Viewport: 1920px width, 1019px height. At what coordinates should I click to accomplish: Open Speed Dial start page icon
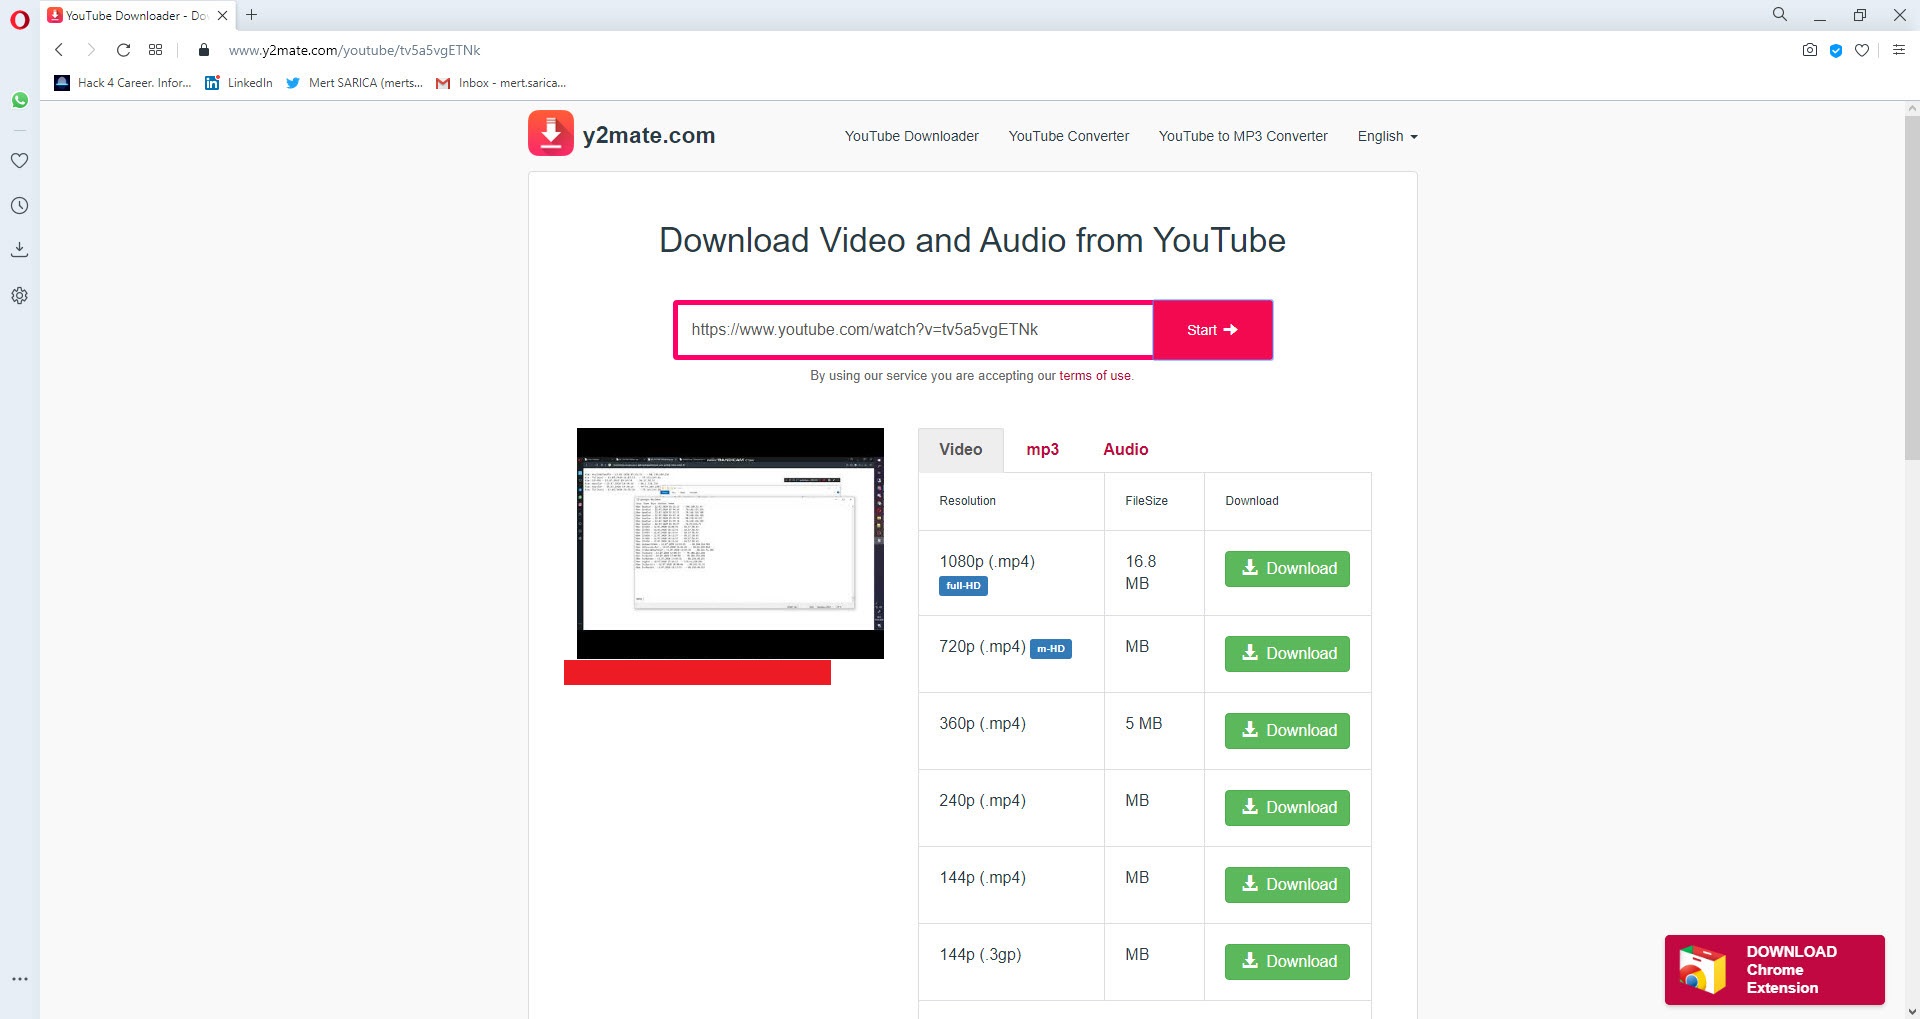155,50
